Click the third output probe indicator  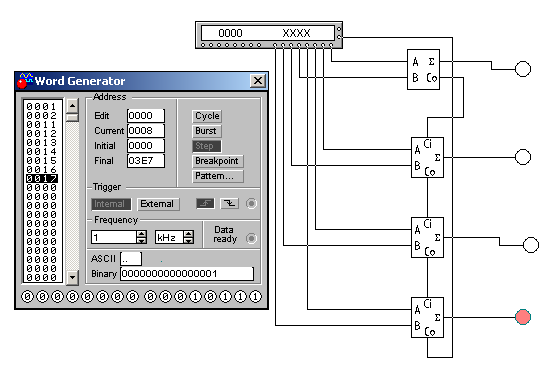coord(531,245)
